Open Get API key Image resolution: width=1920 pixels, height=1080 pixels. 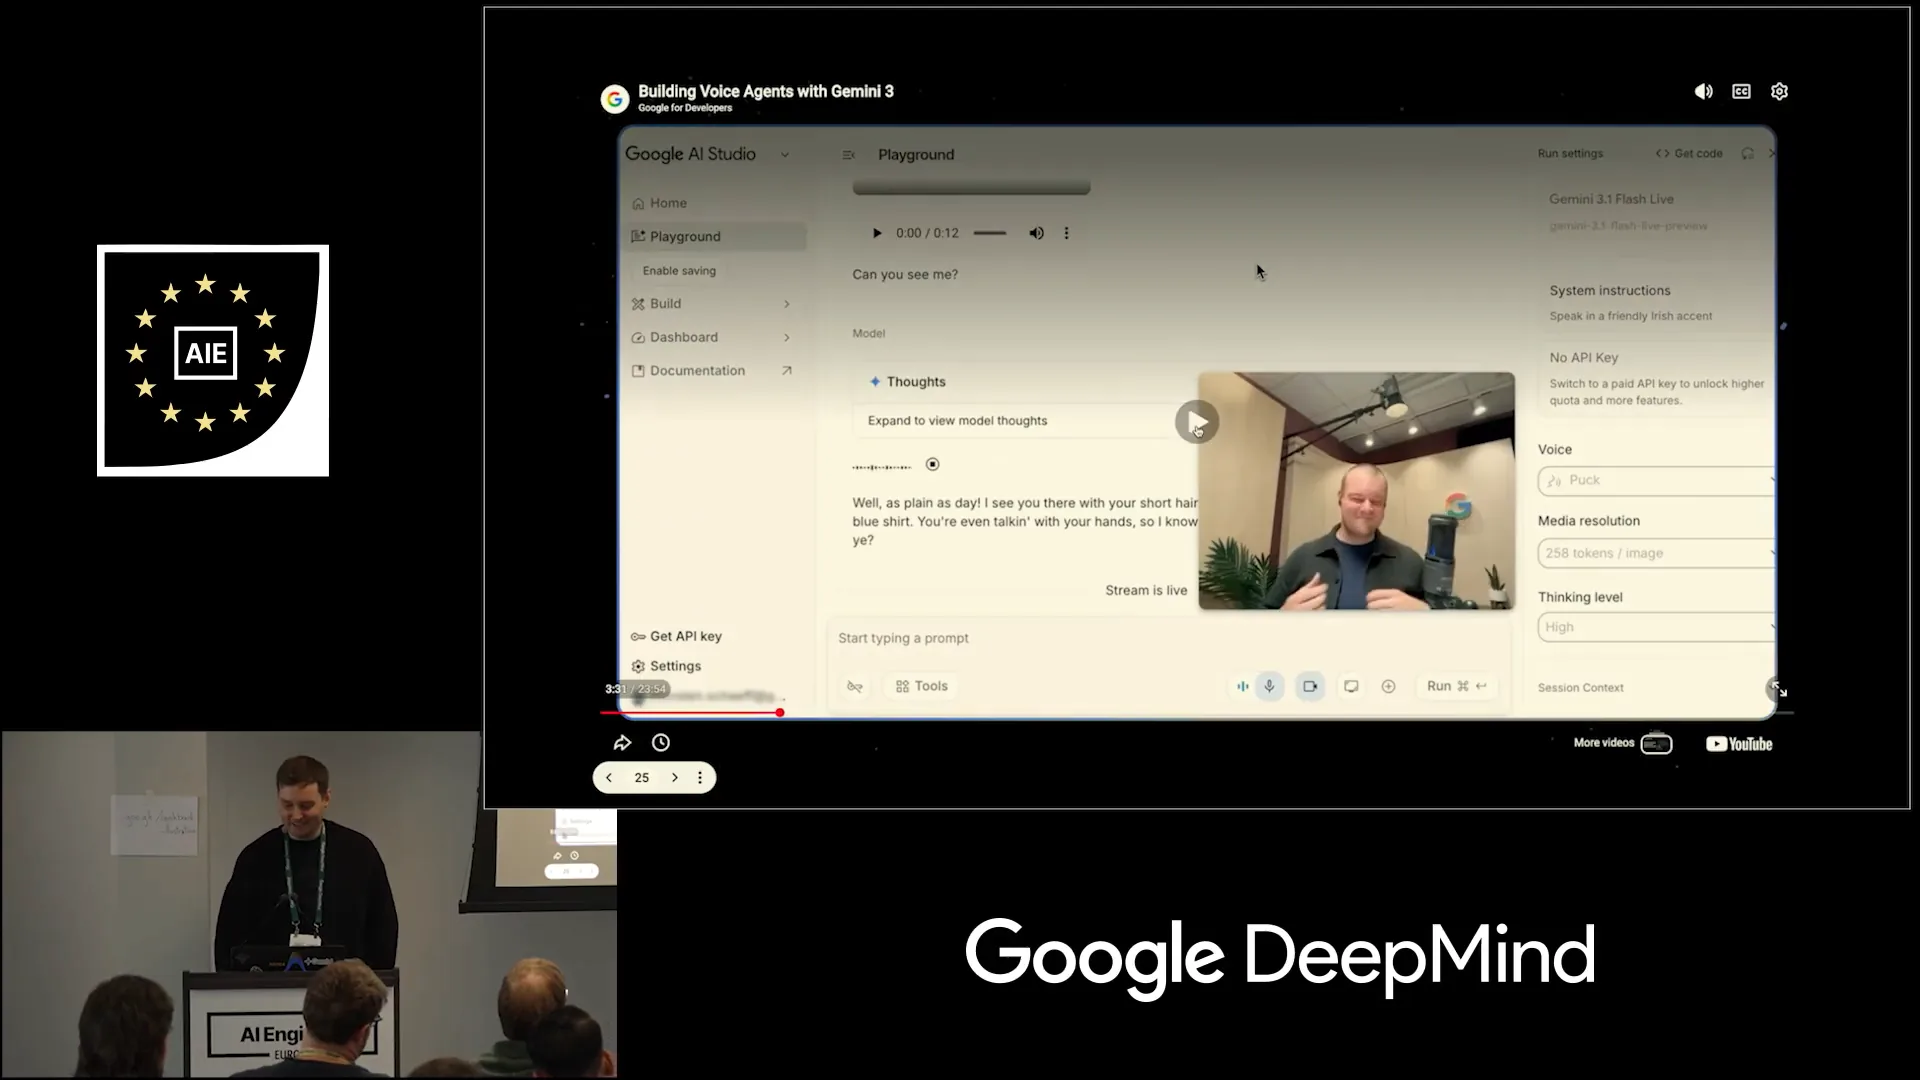[676, 637]
